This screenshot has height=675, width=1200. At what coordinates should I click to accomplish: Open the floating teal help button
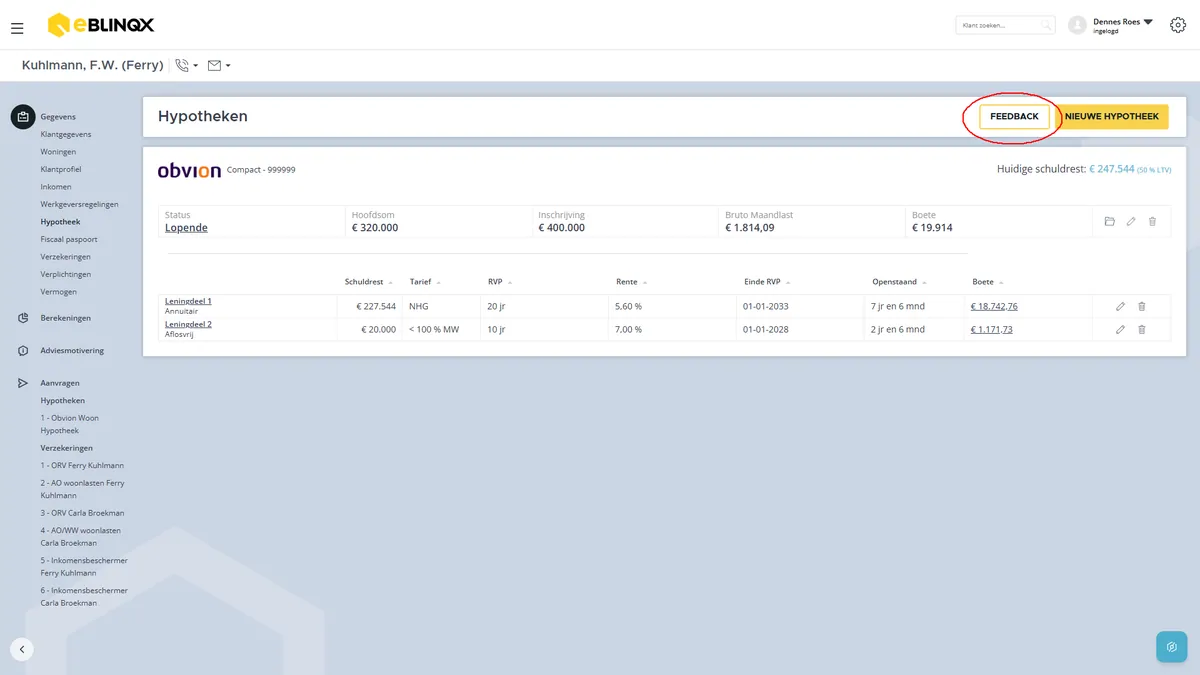[1171, 647]
